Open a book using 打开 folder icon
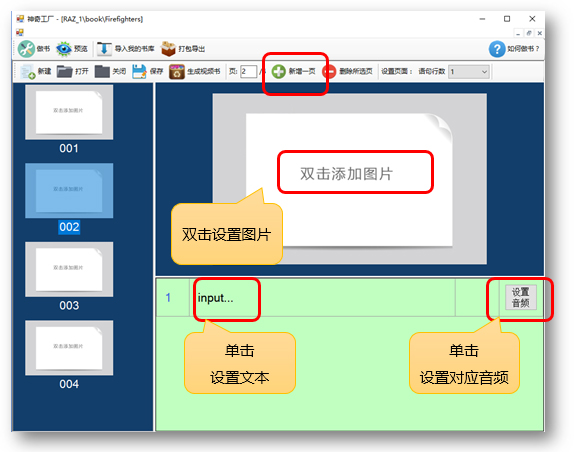Image resolution: width=574 pixels, height=452 pixels. (x=65, y=71)
